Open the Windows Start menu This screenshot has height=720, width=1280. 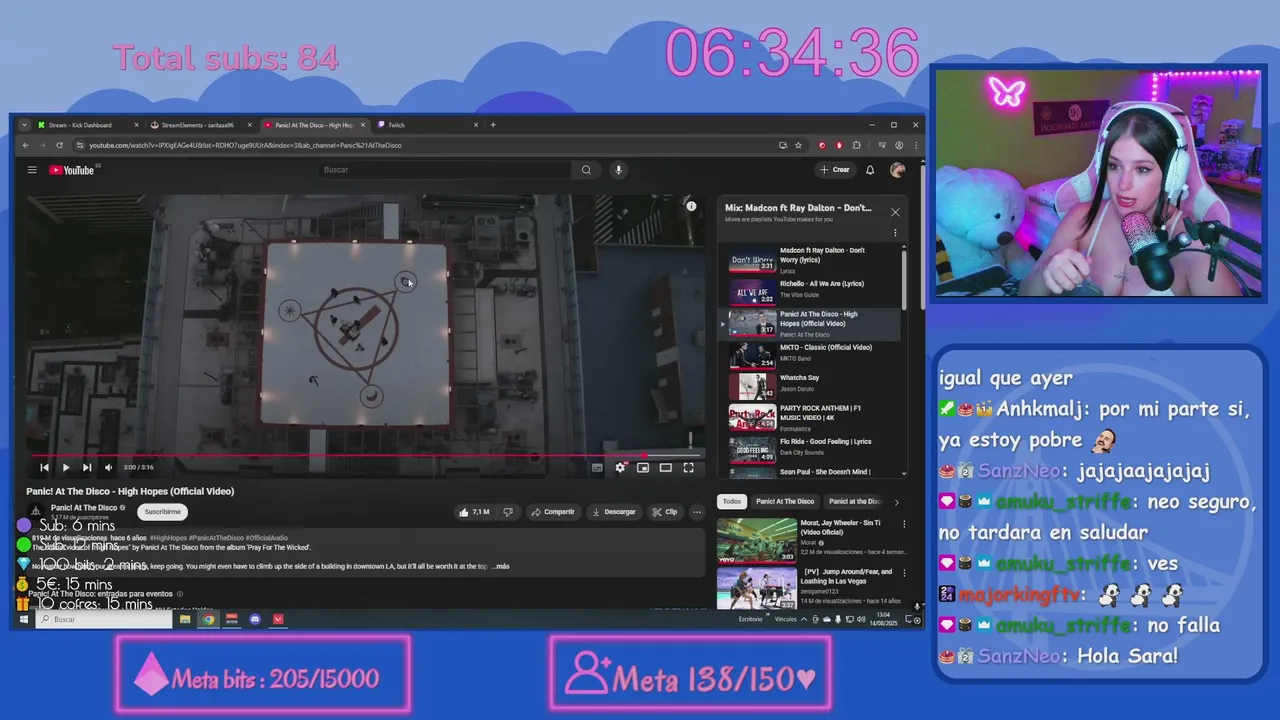click(24, 619)
